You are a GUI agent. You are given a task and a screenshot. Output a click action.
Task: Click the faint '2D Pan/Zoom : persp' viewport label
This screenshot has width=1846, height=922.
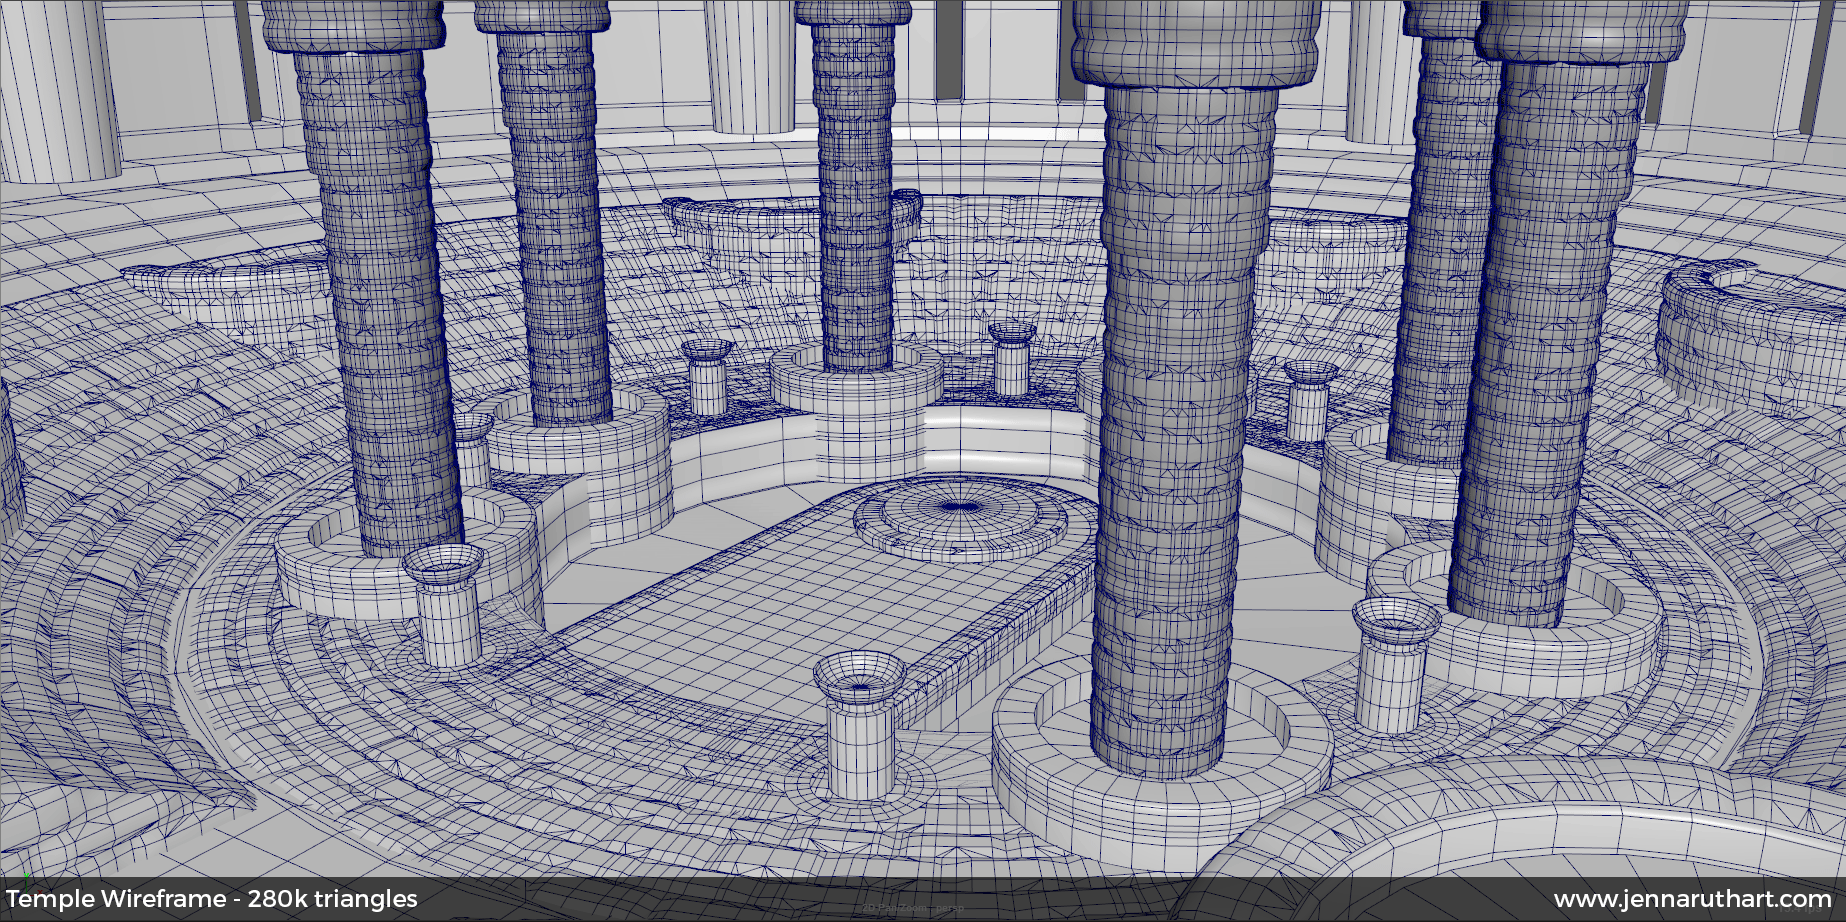(x=913, y=908)
